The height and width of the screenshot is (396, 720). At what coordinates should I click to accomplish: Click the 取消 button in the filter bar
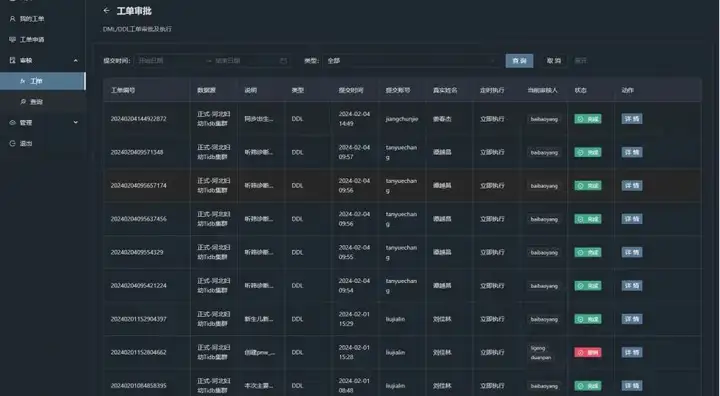point(554,61)
